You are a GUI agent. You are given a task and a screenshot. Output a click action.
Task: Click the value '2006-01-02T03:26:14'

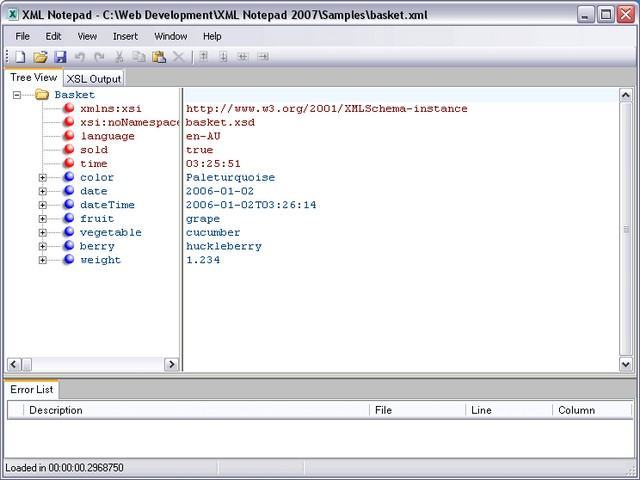pos(251,205)
